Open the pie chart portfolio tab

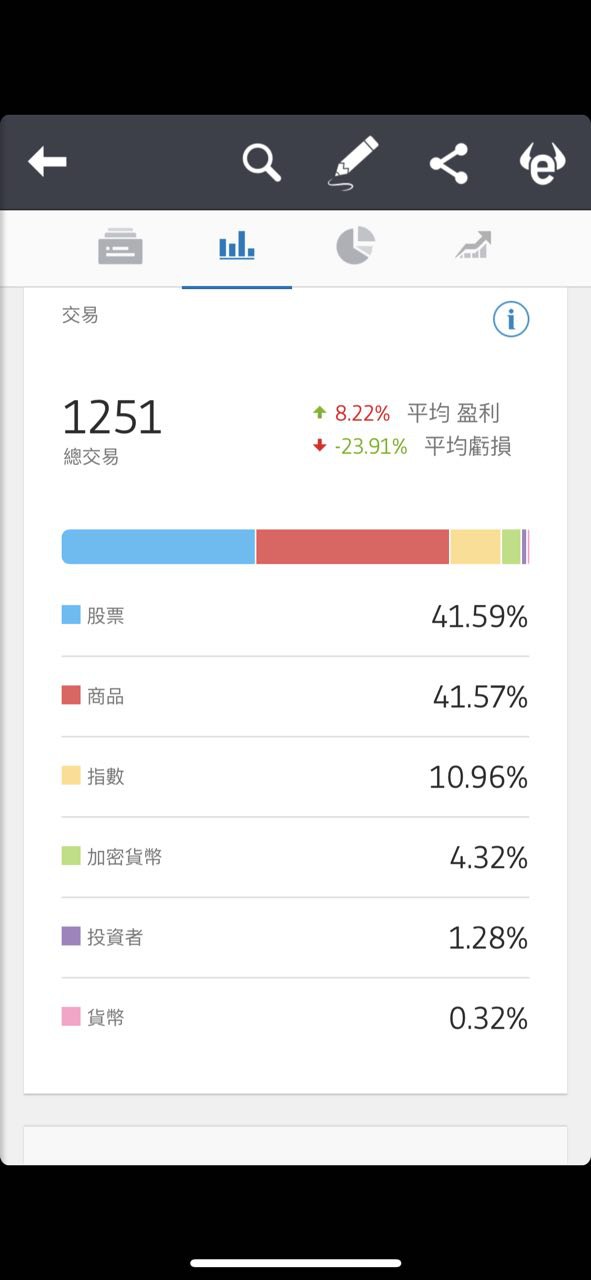pyautogui.click(x=355, y=246)
